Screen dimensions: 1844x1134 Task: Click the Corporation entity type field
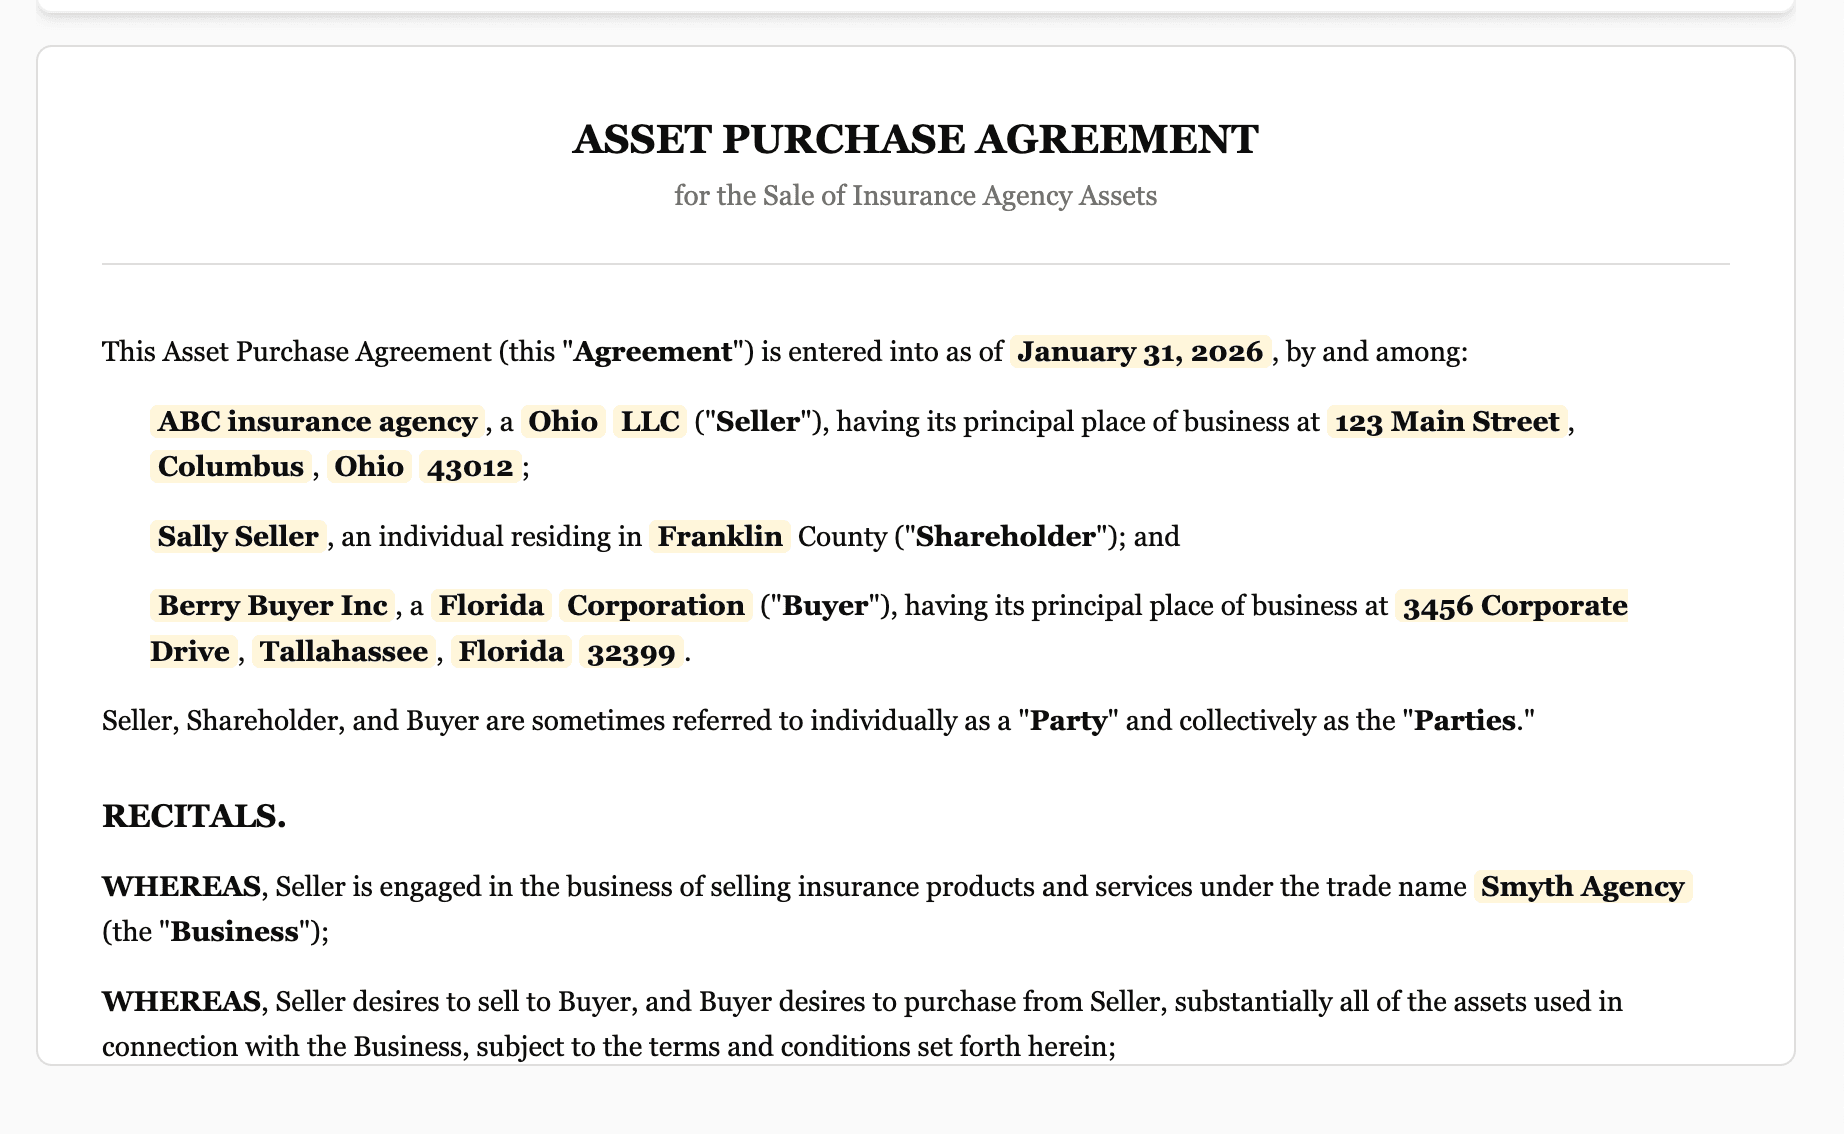click(x=656, y=606)
